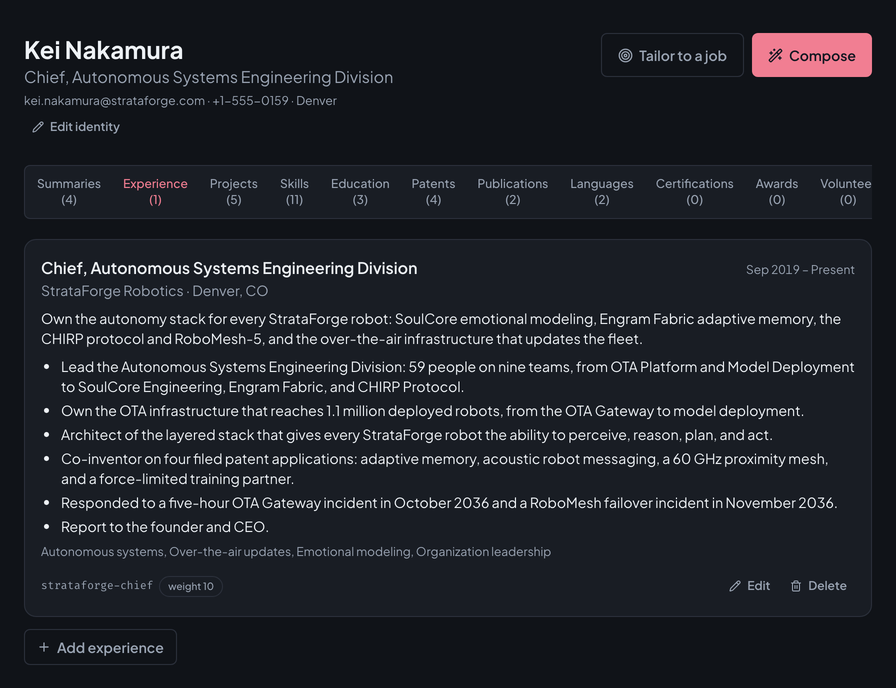Click the name Kei Nakamura
This screenshot has width=896, height=688.
pyautogui.click(x=103, y=50)
